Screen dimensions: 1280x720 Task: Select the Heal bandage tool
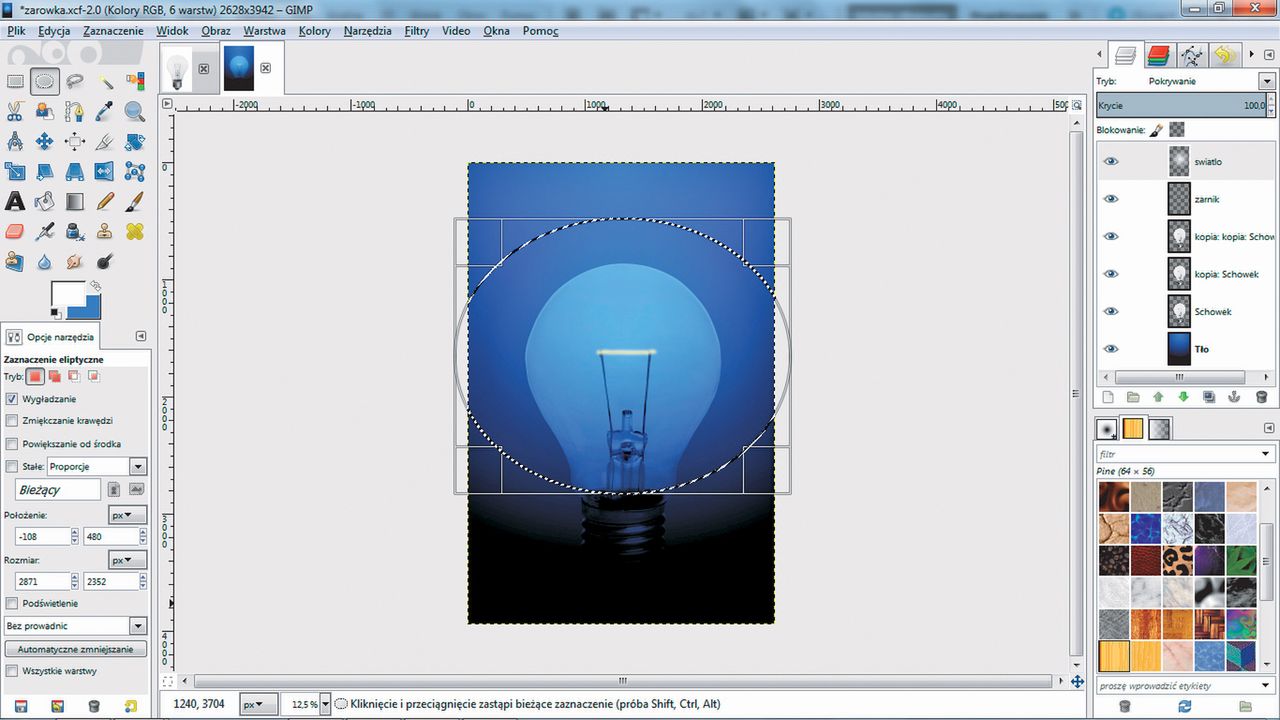pos(135,232)
